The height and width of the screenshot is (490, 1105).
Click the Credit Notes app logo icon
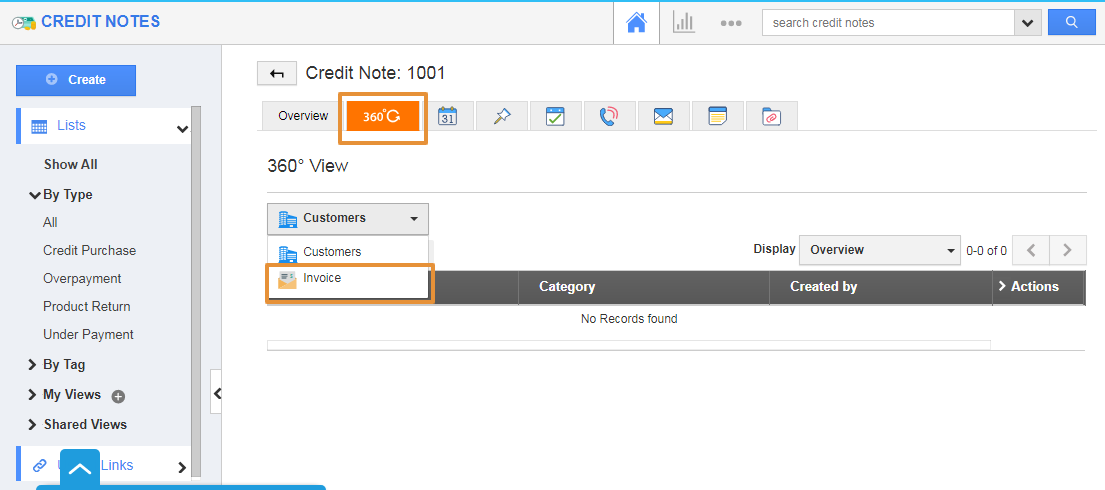pos(25,23)
